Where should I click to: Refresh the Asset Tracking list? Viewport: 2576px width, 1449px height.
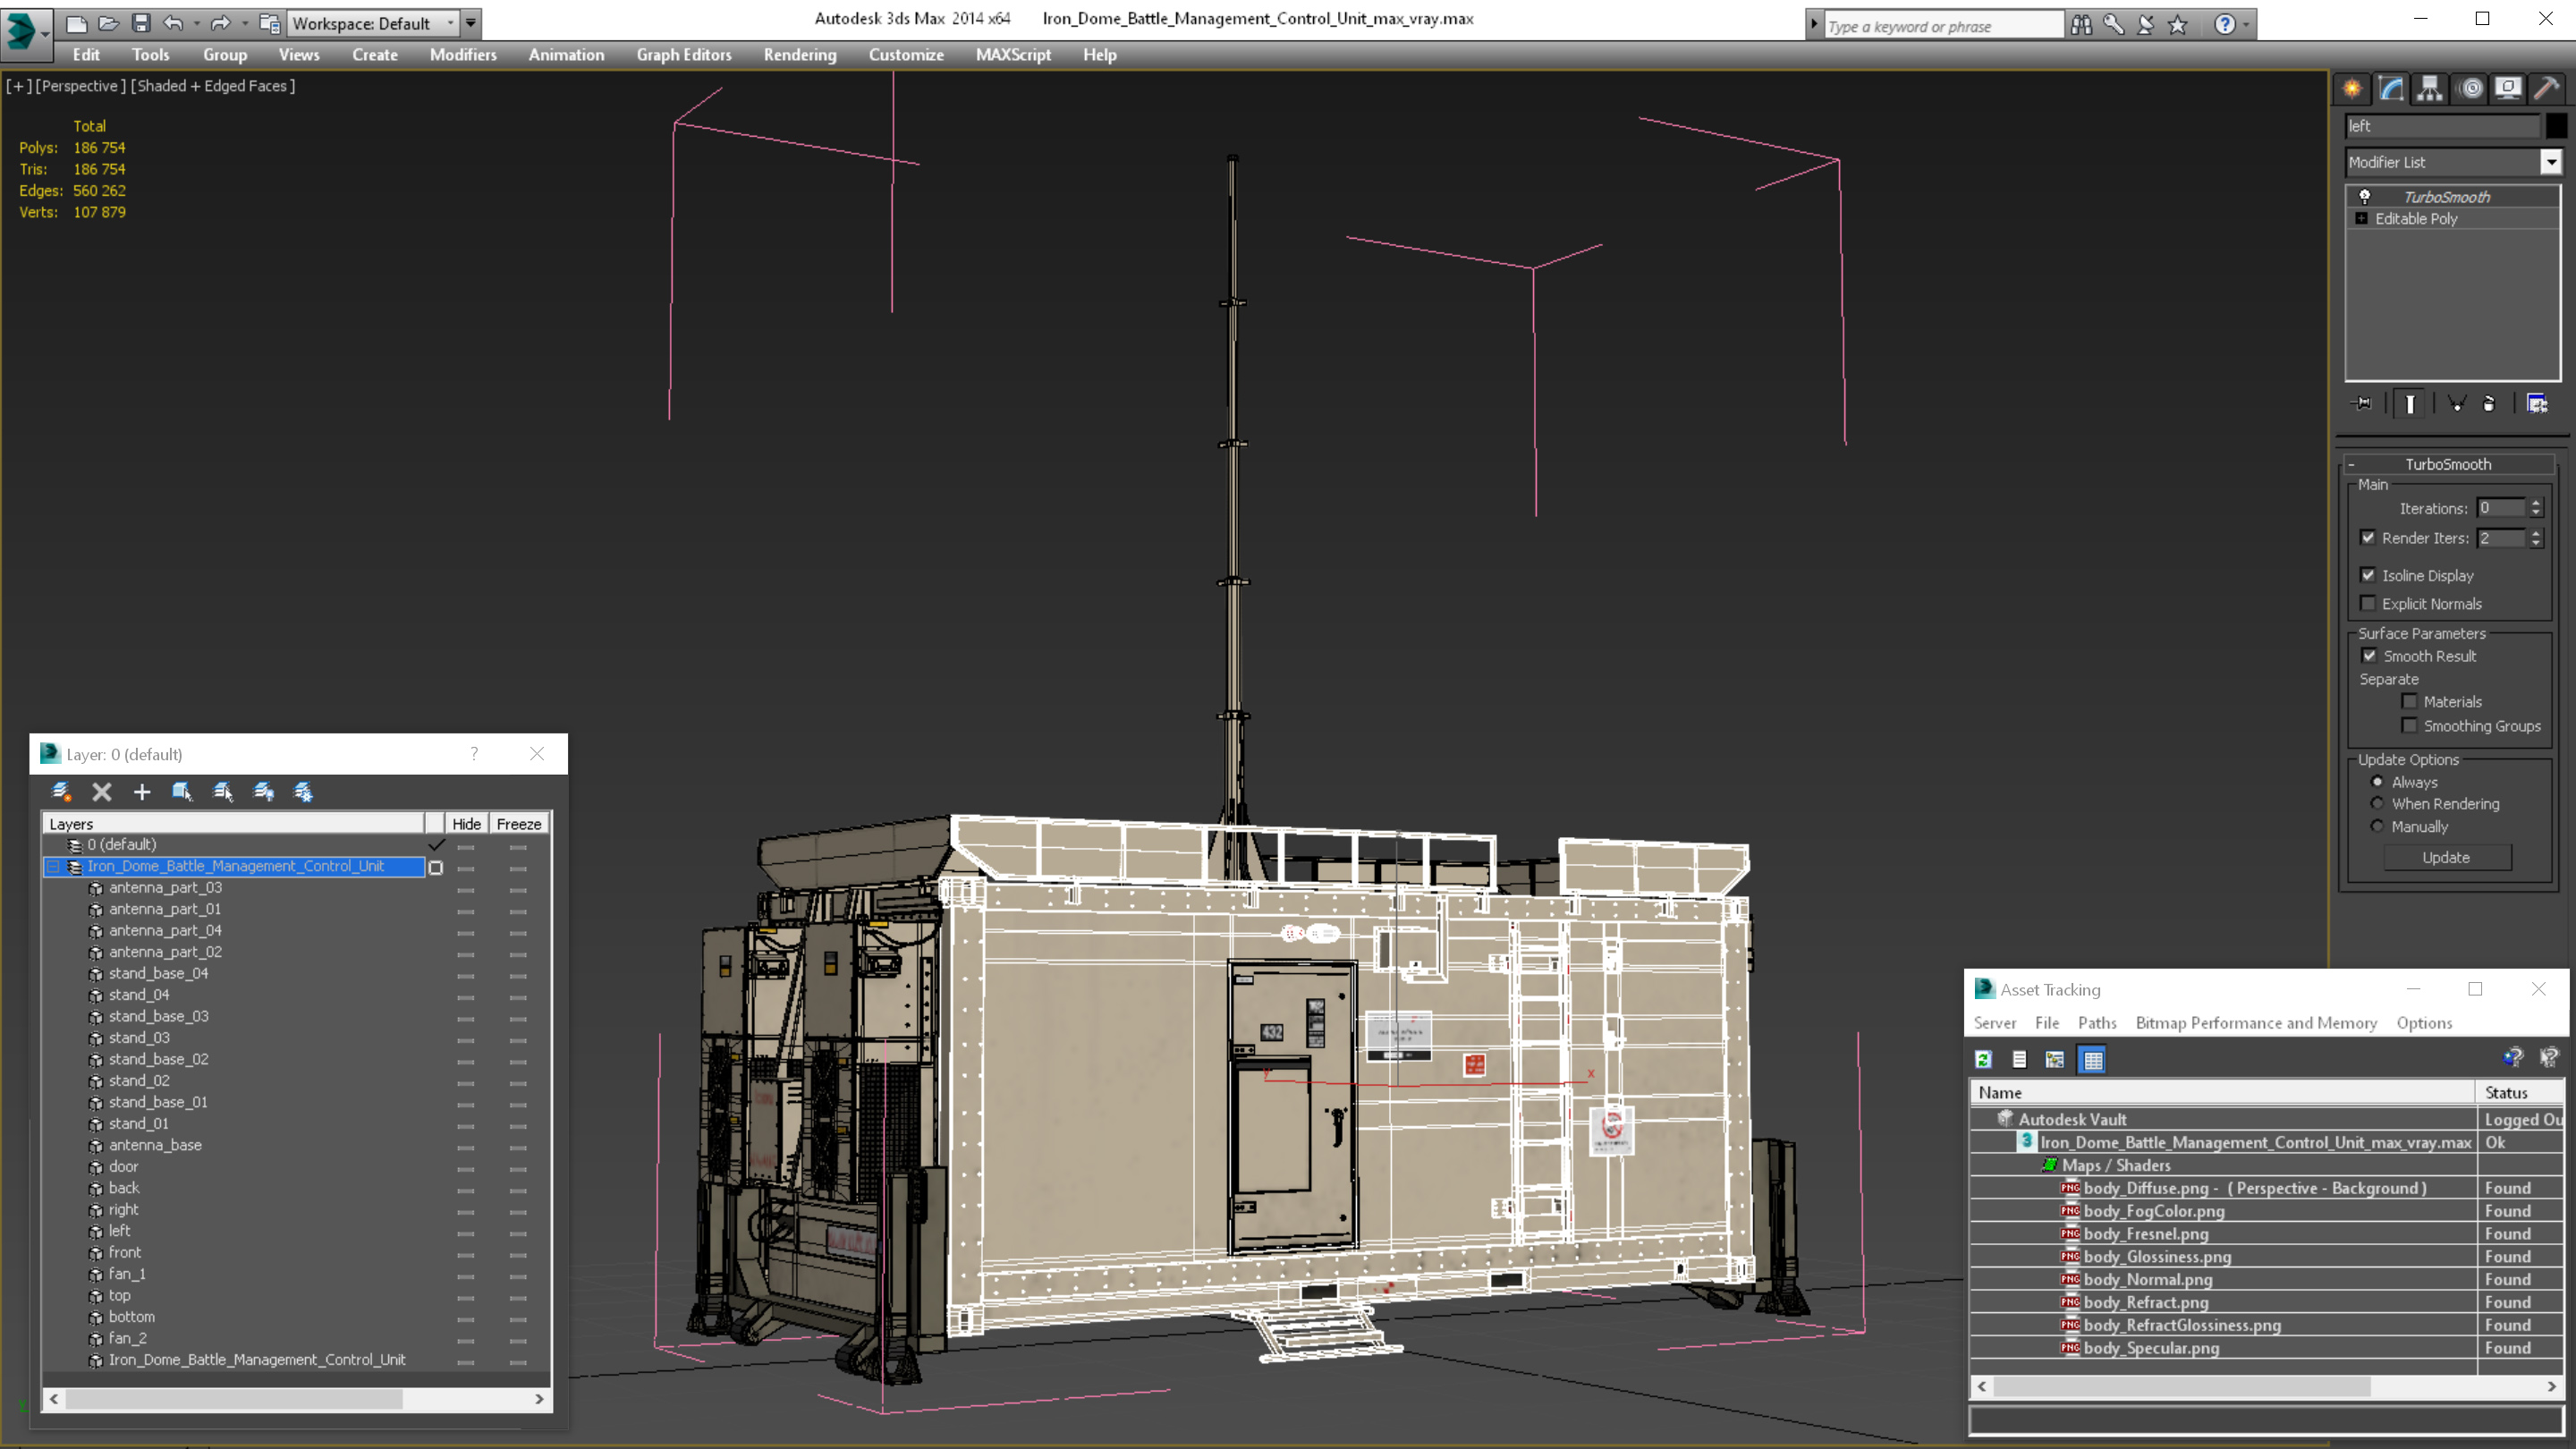[1984, 1060]
